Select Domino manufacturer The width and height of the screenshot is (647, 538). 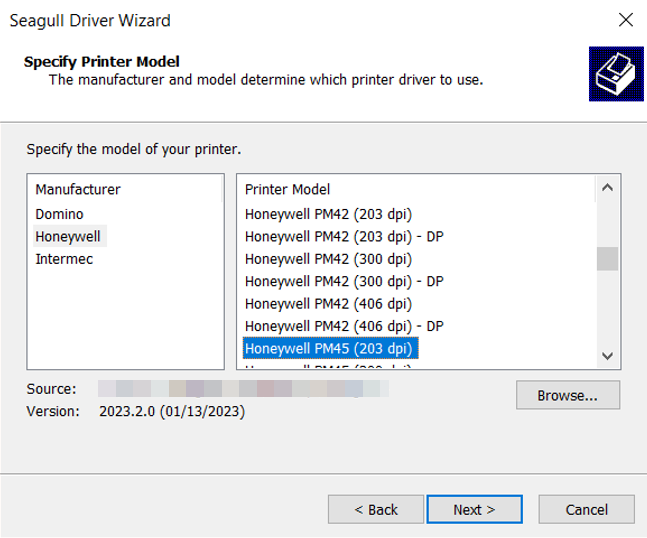(59, 214)
